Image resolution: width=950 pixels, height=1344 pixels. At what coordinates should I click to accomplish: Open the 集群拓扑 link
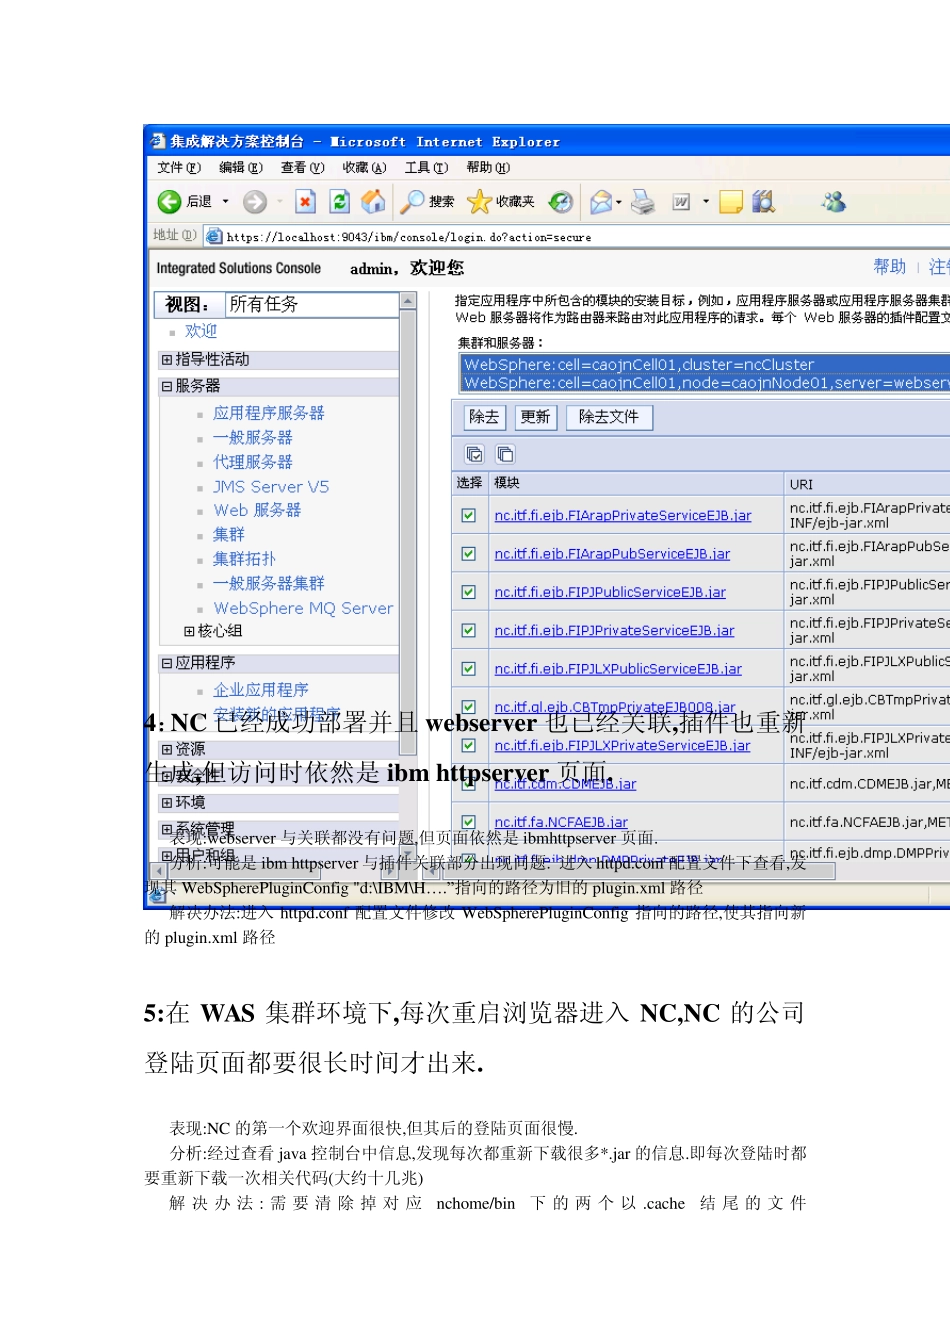click(245, 559)
